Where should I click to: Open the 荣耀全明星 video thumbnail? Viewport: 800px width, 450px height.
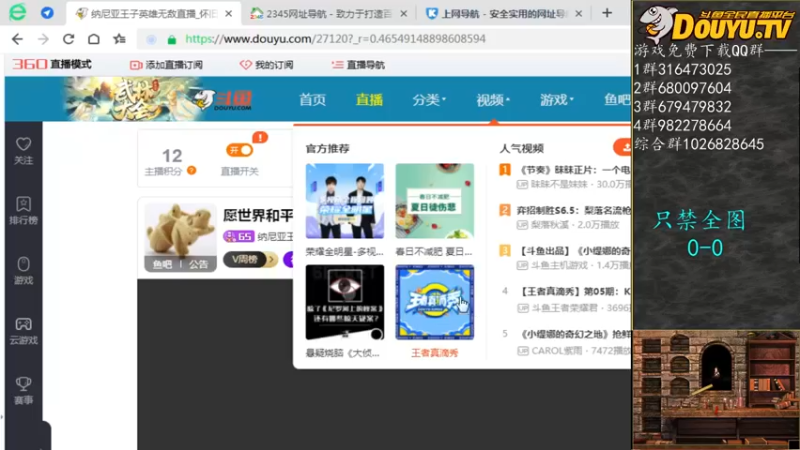(345, 201)
